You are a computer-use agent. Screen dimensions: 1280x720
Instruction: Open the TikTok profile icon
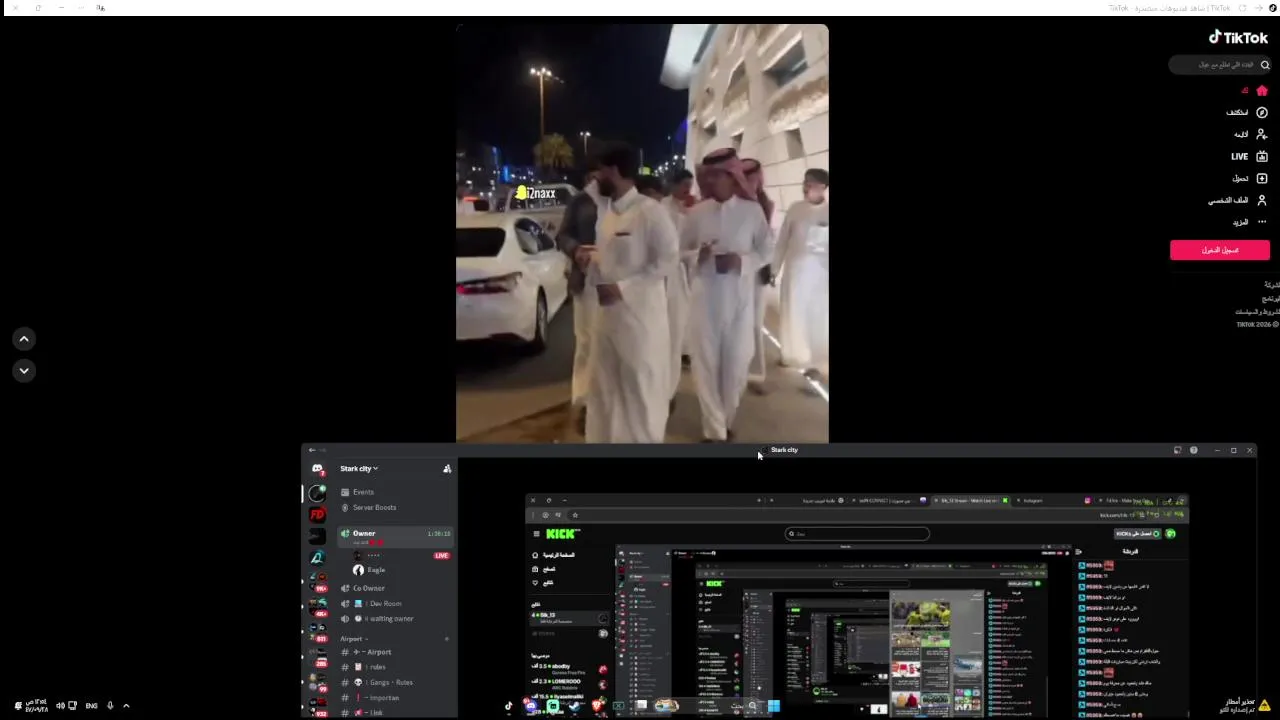pos(1262,200)
